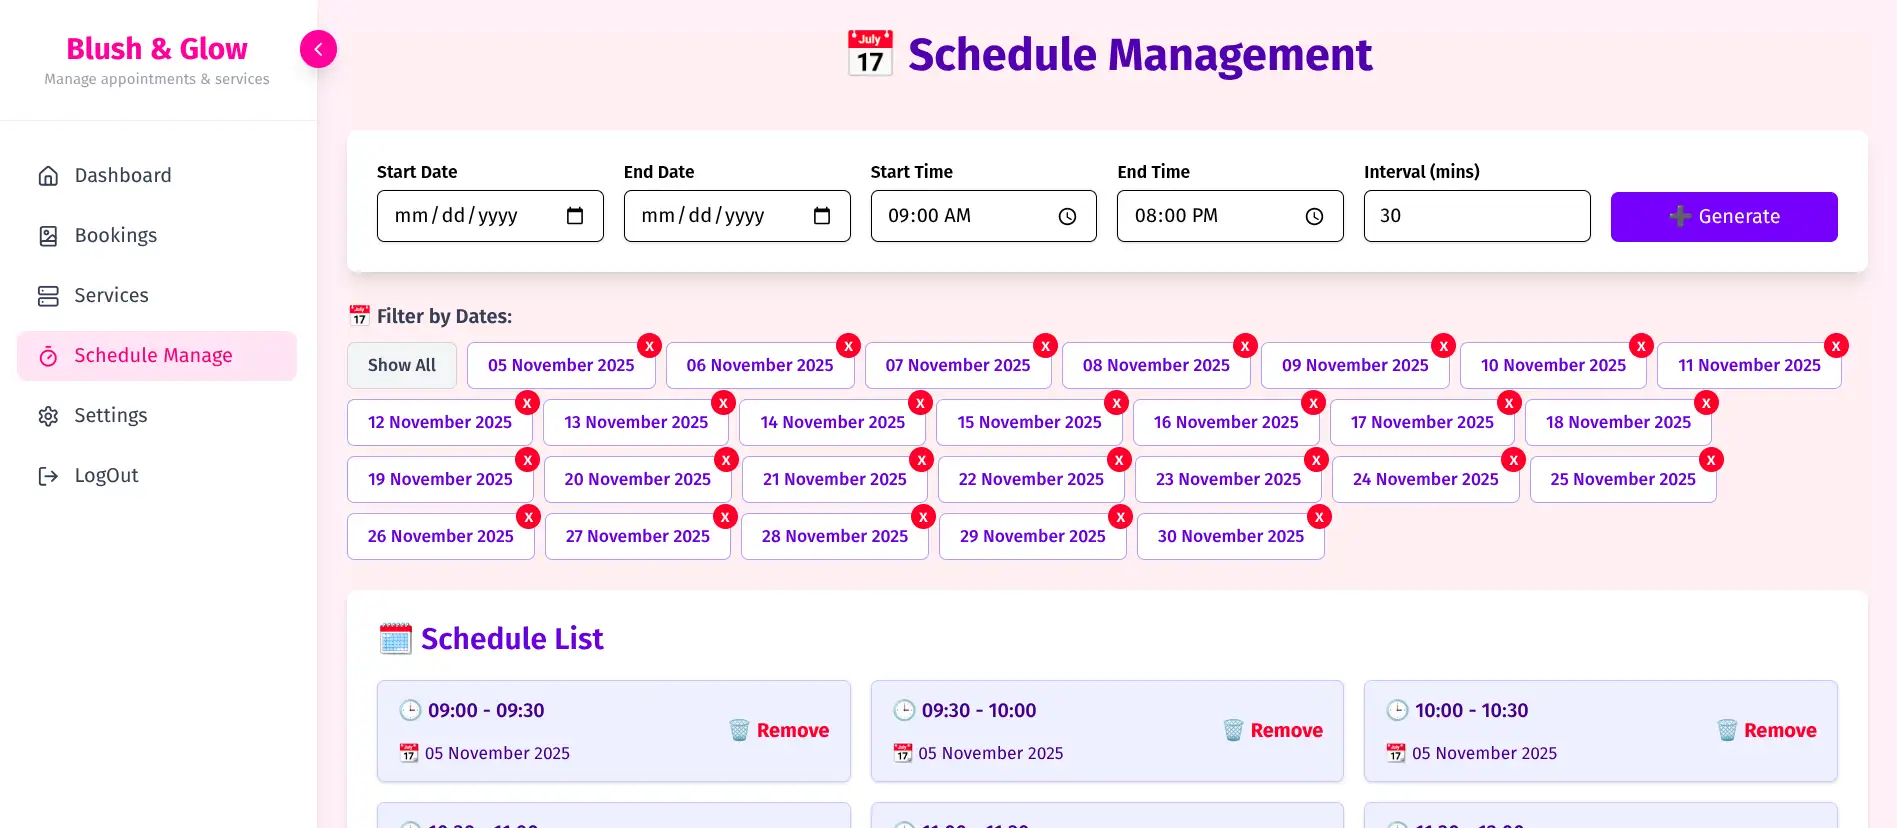Click the Interval (mins) input field

(x=1476, y=216)
